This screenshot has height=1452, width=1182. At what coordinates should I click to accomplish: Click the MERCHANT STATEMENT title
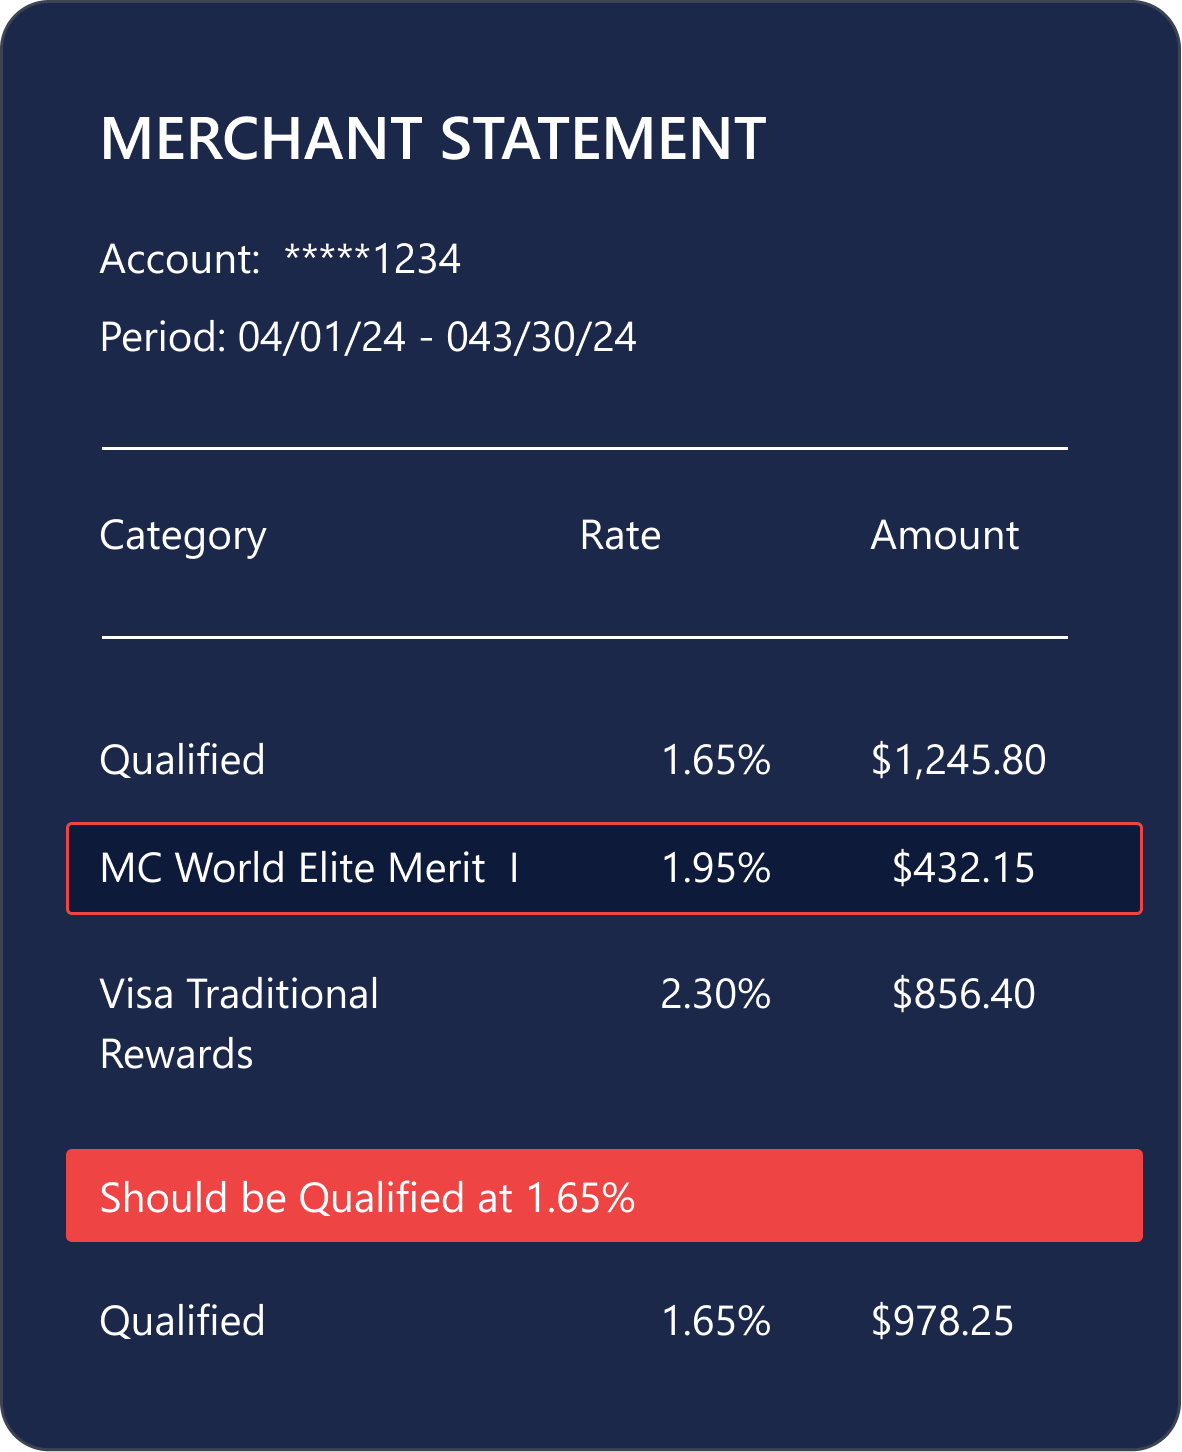pyautogui.click(x=433, y=138)
